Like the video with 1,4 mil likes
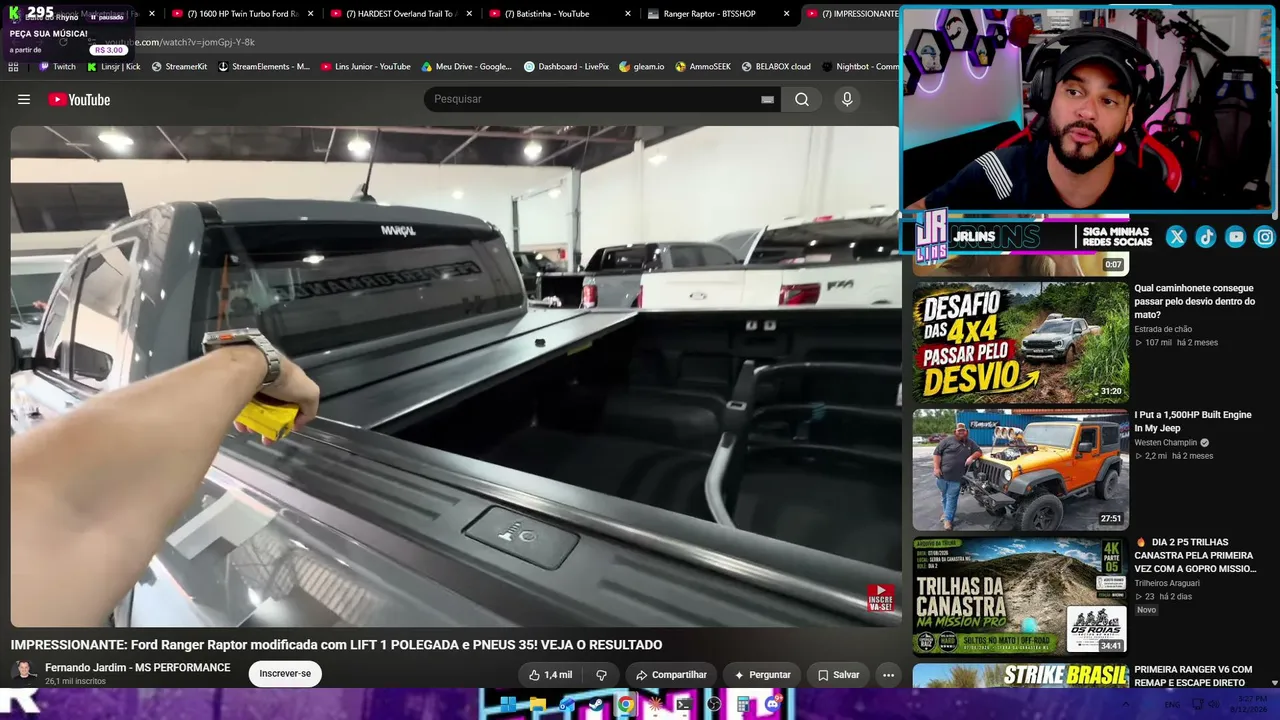This screenshot has width=1280, height=720. [550, 675]
